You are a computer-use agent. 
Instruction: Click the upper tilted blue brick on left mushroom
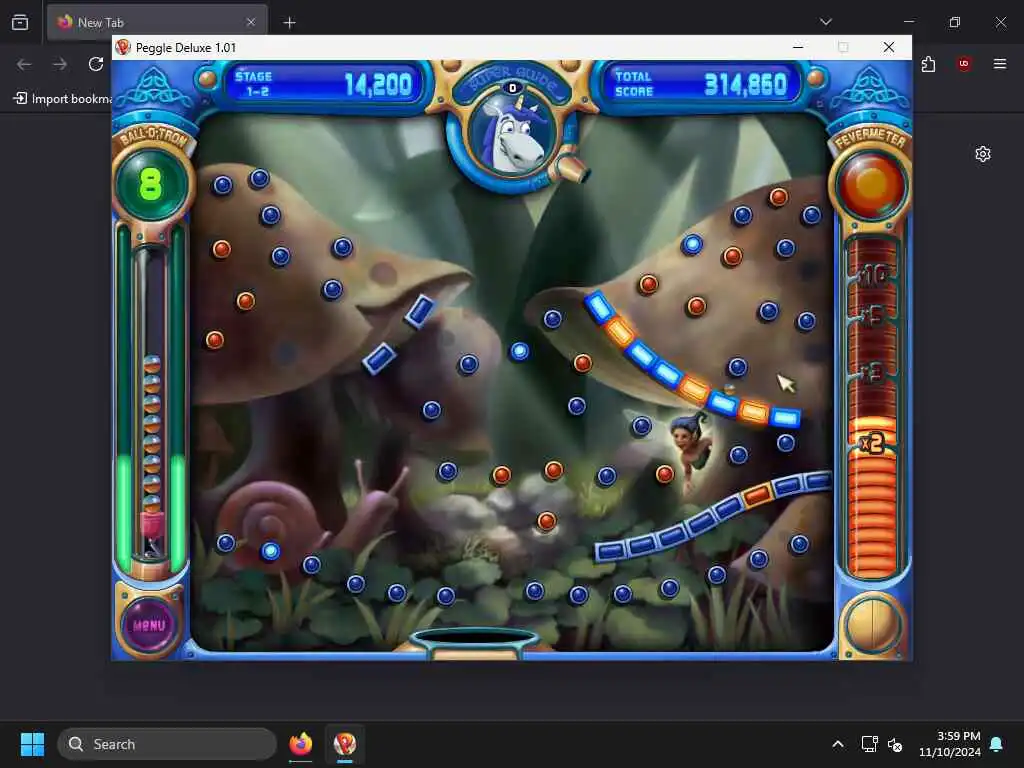420,310
